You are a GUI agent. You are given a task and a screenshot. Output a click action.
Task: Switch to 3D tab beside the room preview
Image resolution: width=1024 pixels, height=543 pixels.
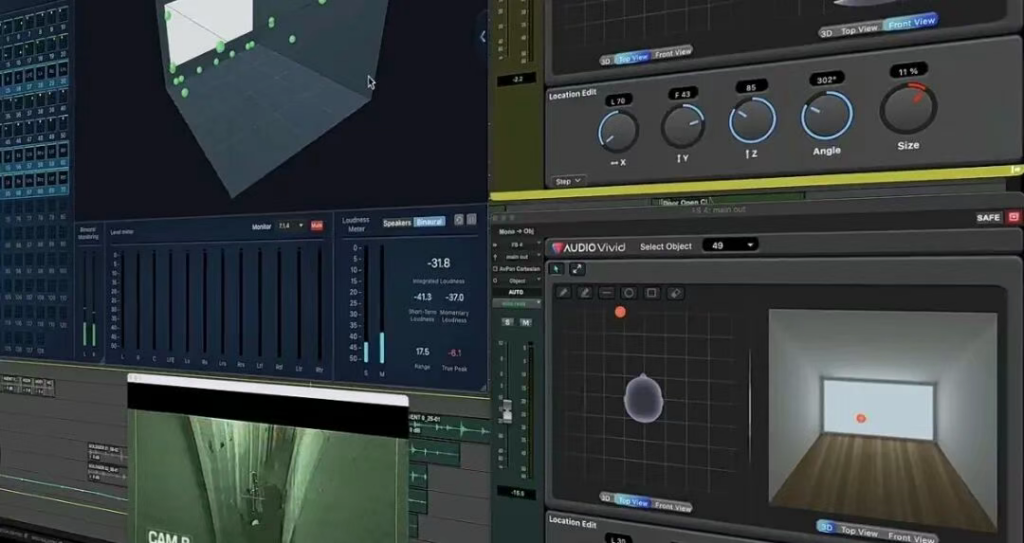826,528
